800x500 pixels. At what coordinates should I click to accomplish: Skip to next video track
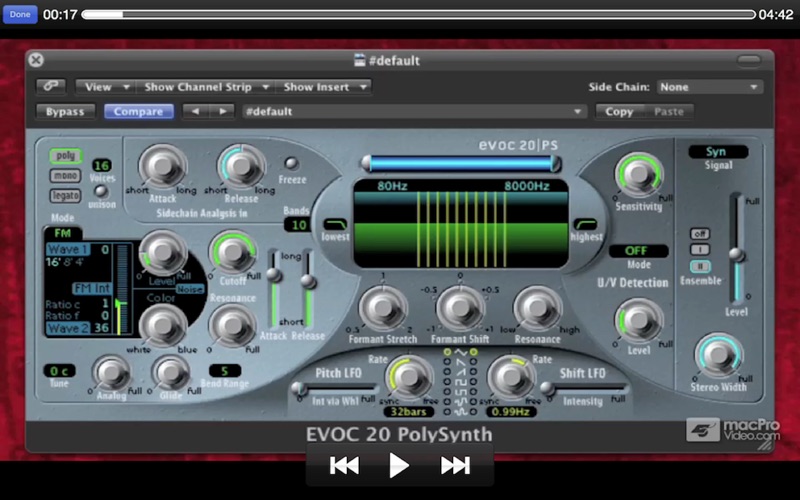point(455,465)
